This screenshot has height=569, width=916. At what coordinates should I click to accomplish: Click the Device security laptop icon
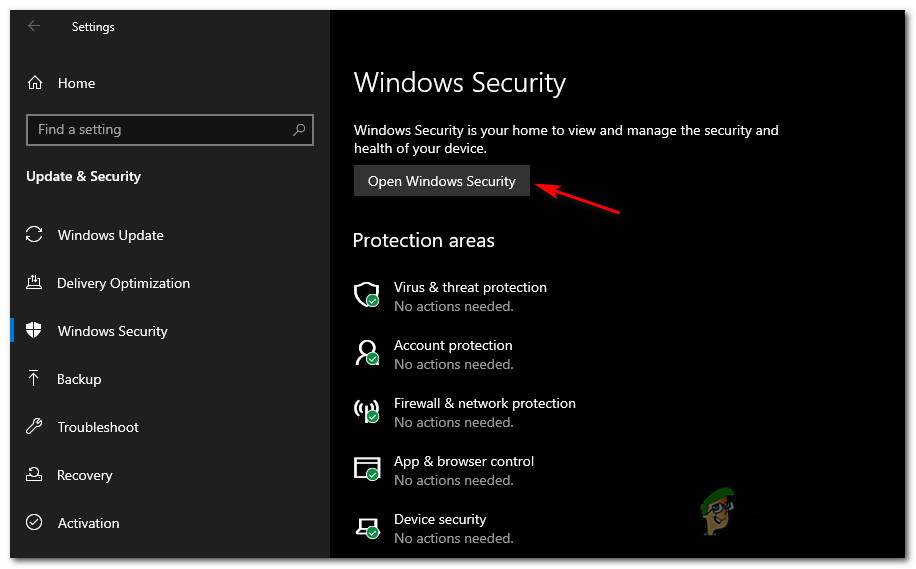[x=367, y=527]
